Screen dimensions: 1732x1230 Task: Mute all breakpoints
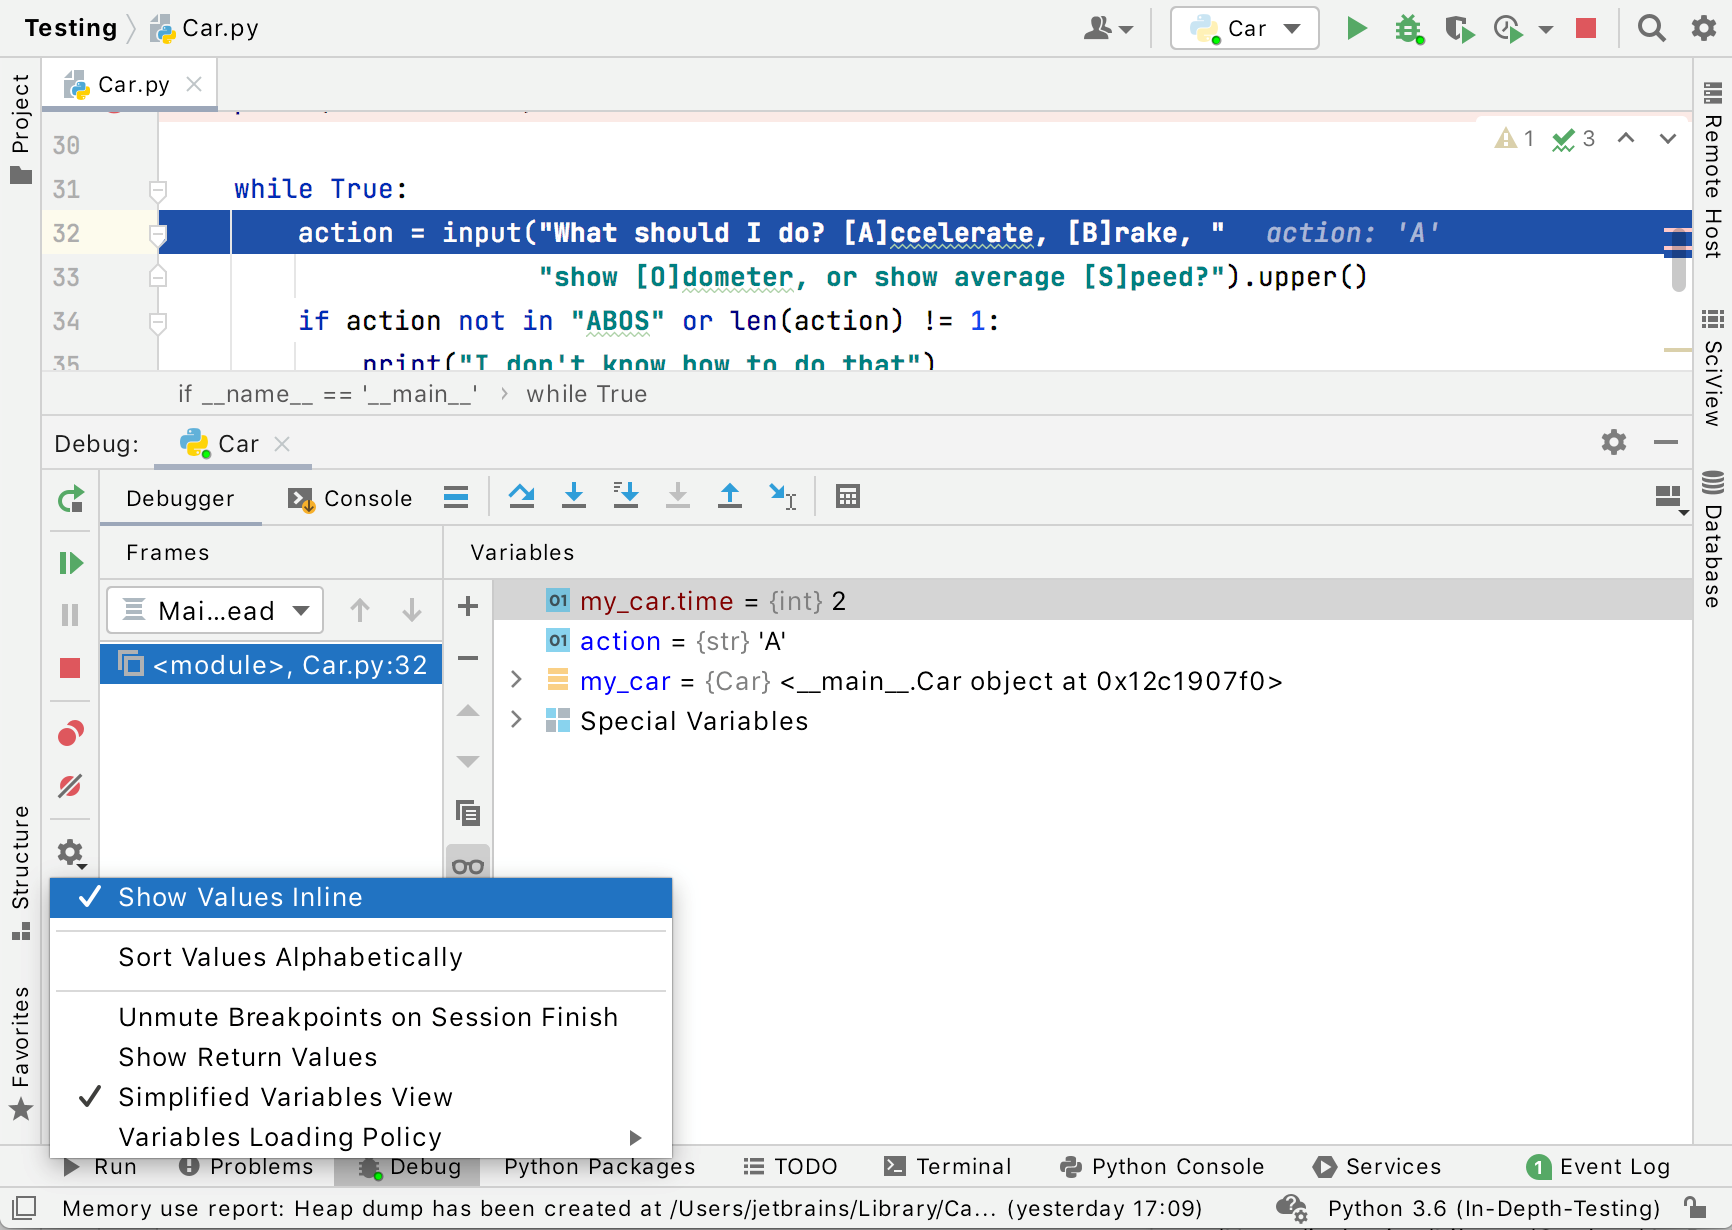click(x=70, y=786)
